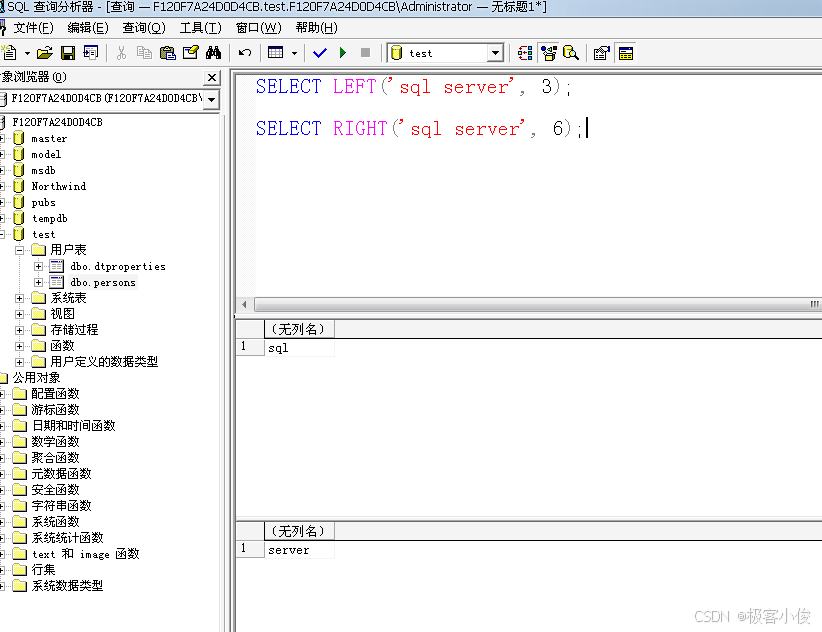Select the Northwind database

[x=59, y=186]
